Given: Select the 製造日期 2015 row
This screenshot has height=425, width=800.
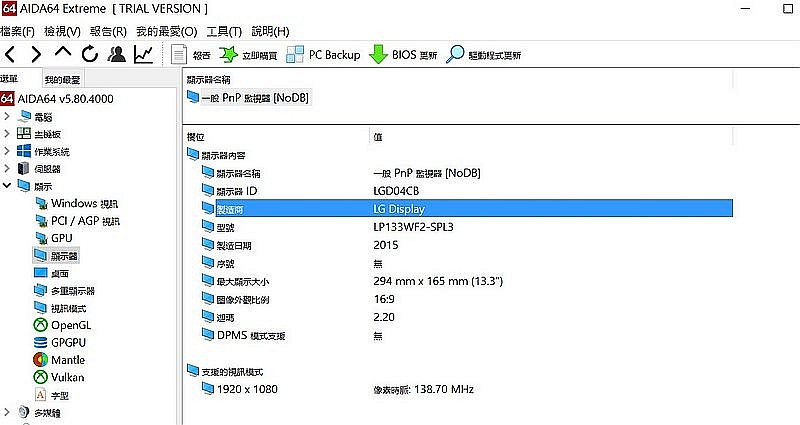Looking at the screenshot, I should tap(466, 245).
